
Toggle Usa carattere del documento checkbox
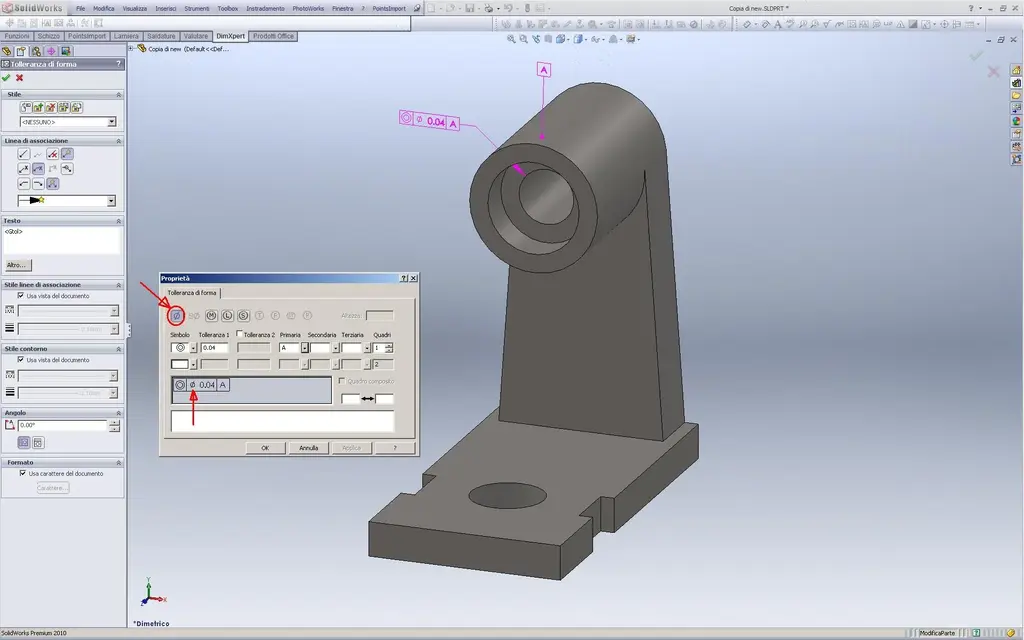pyautogui.click(x=23, y=473)
